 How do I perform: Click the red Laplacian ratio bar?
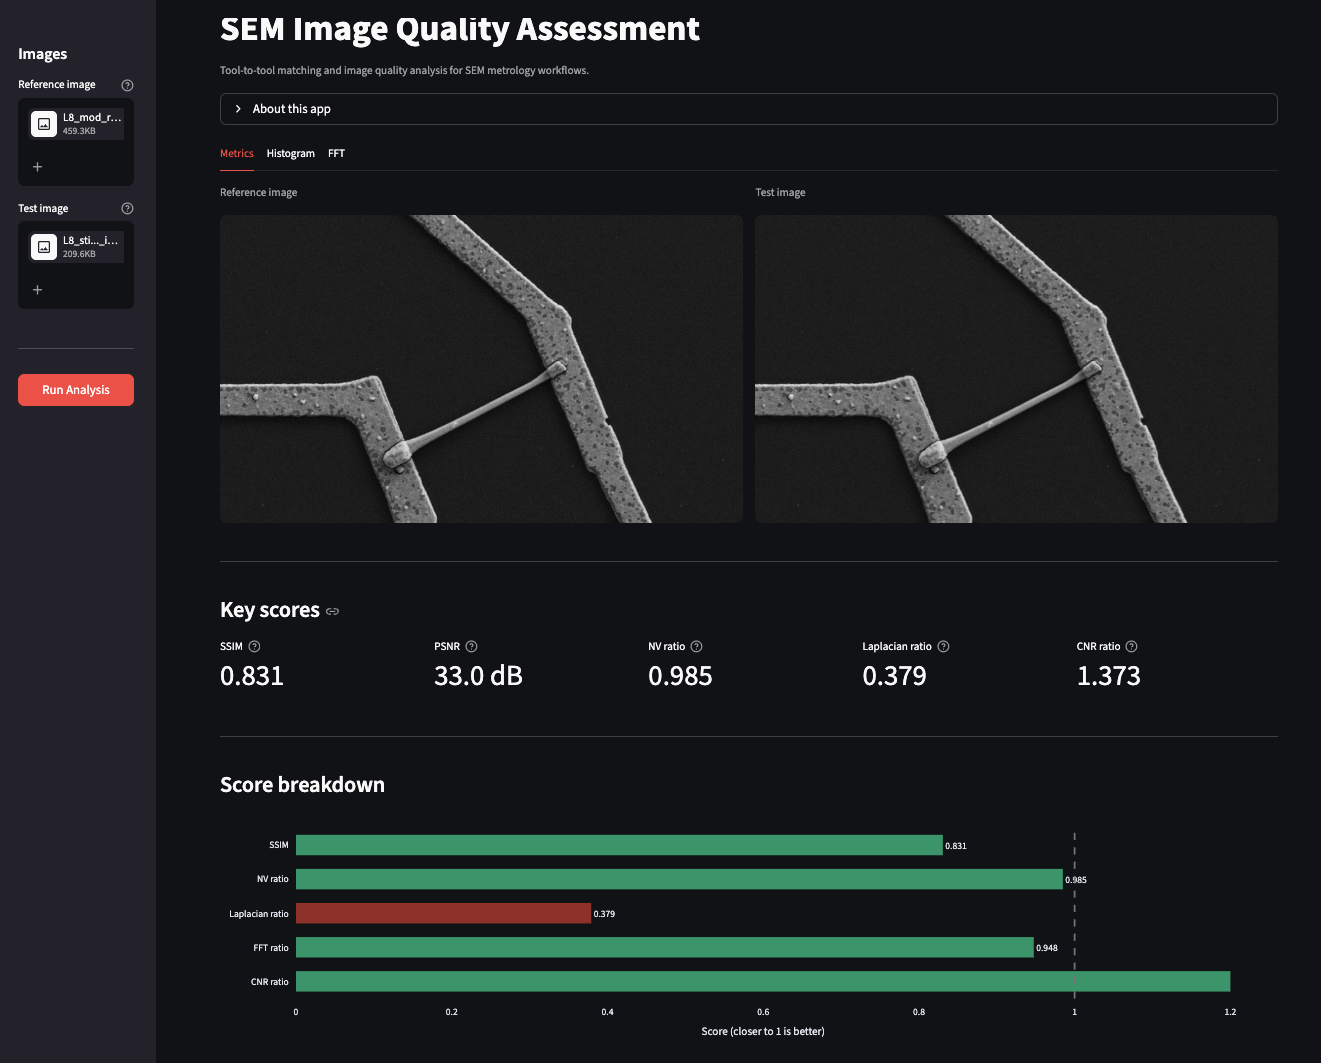point(445,913)
